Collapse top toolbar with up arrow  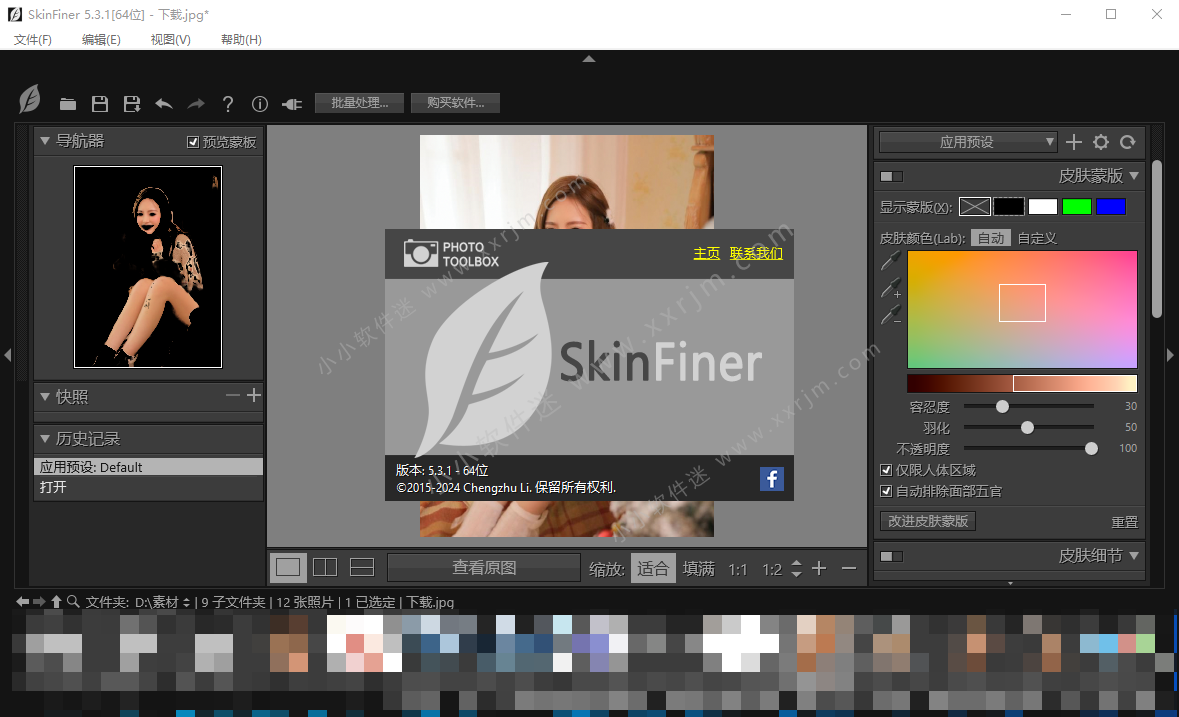[x=589, y=59]
